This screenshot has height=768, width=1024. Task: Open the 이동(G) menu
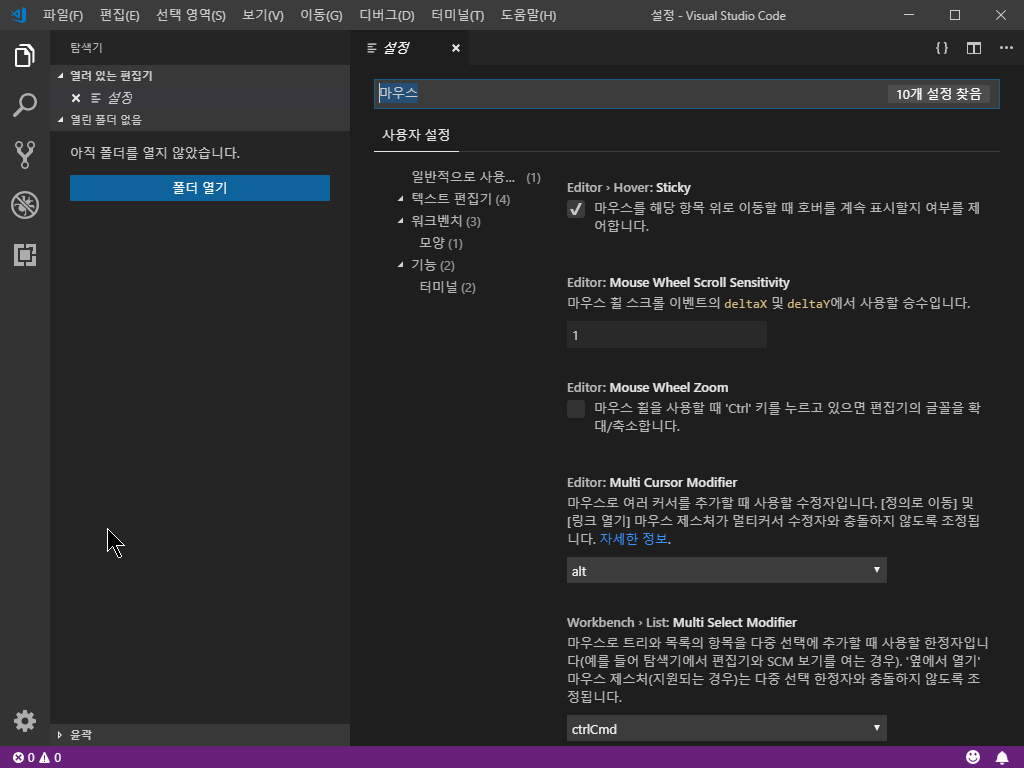[321, 15]
